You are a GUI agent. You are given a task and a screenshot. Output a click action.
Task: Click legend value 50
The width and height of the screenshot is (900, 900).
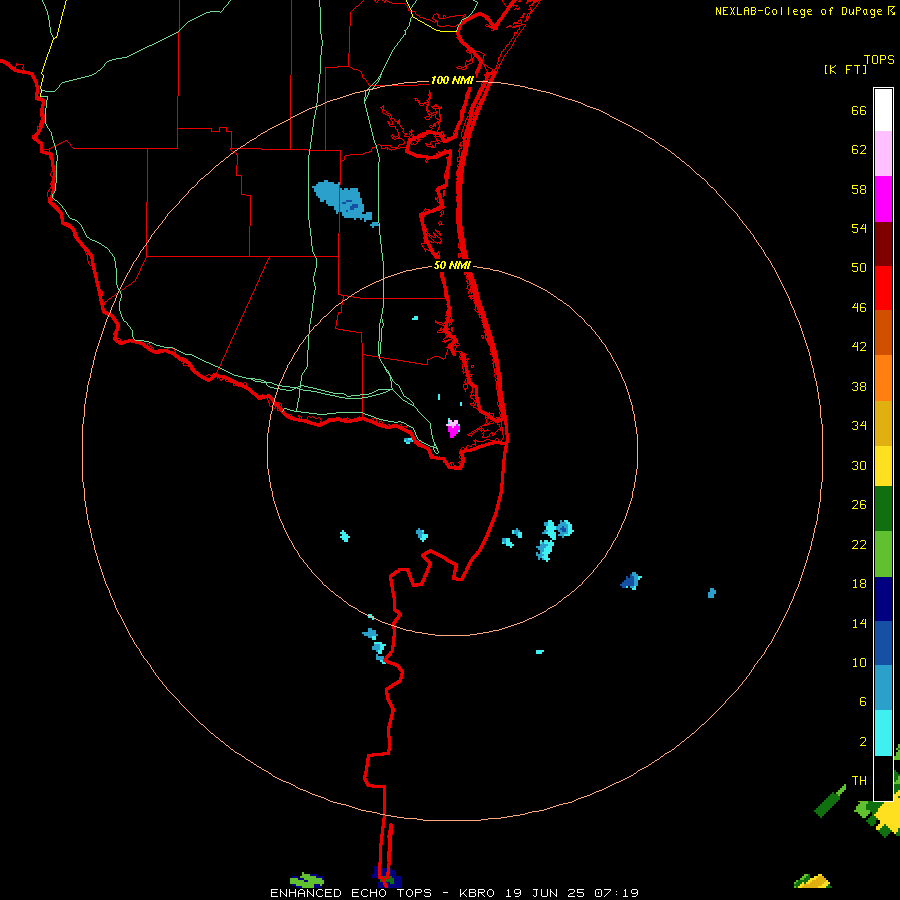pos(859,268)
